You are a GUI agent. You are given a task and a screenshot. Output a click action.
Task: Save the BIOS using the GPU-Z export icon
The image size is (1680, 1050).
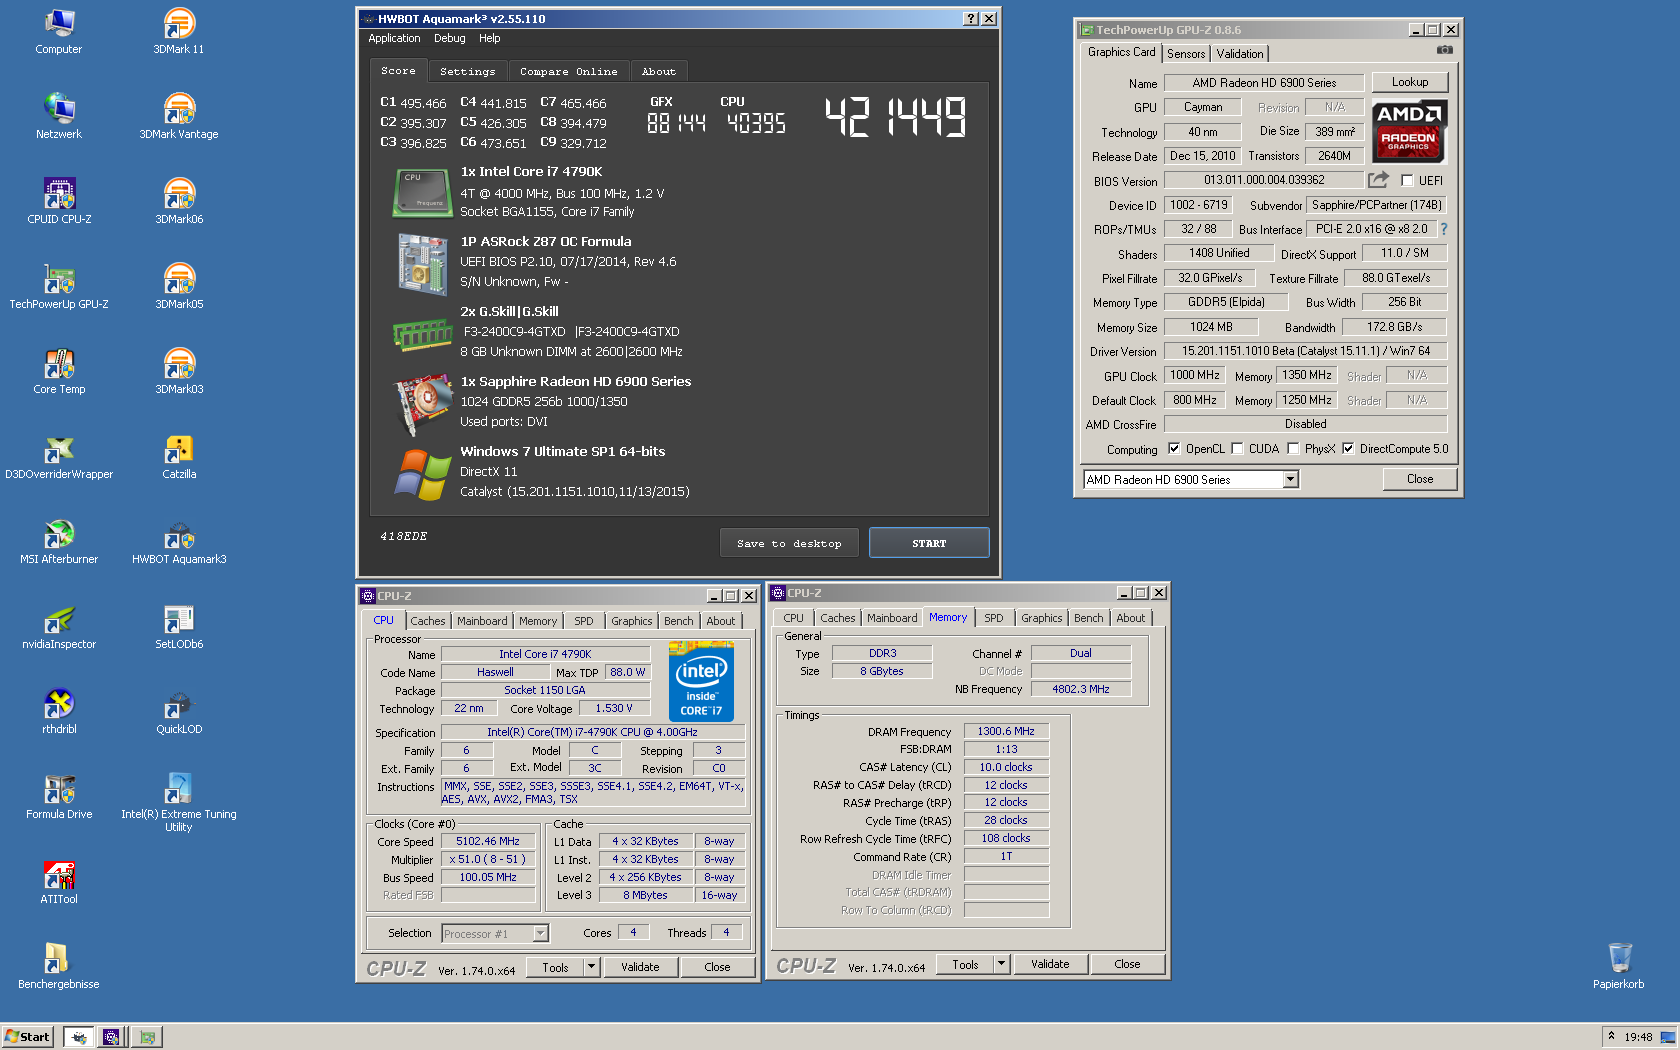click(x=1378, y=179)
